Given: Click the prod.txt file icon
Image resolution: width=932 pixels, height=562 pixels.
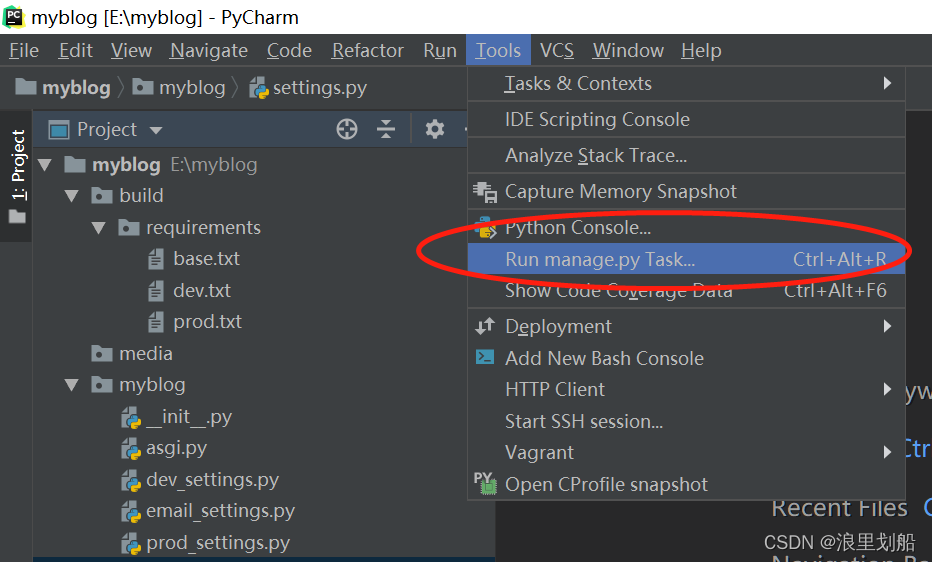Looking at the screenshot, I should tap(156, 322).
